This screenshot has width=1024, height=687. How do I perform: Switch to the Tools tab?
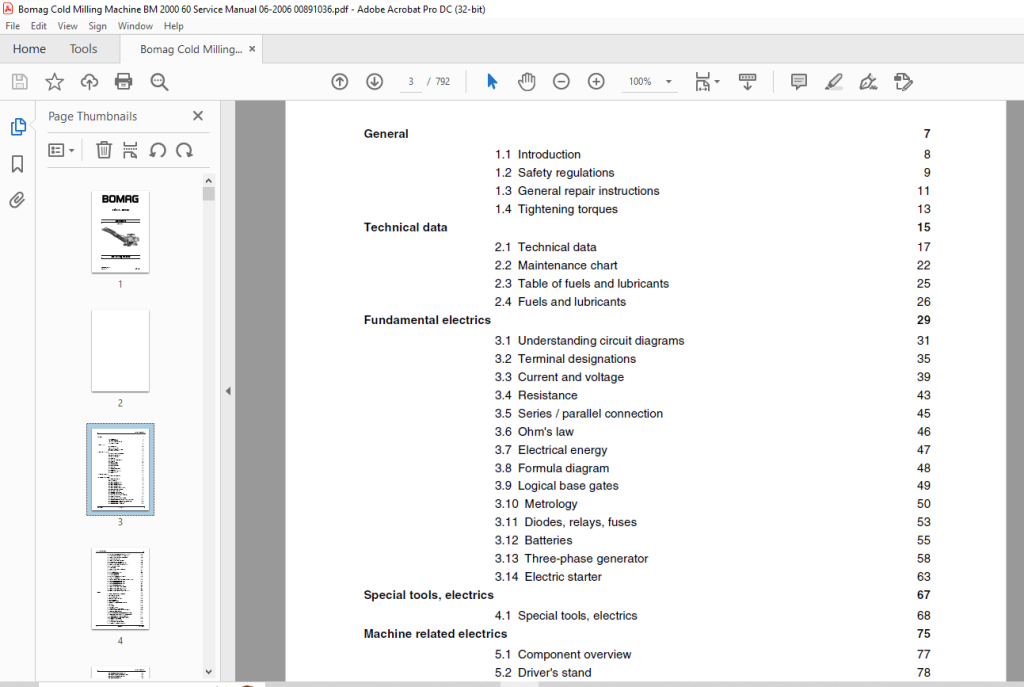coord(83,49)
